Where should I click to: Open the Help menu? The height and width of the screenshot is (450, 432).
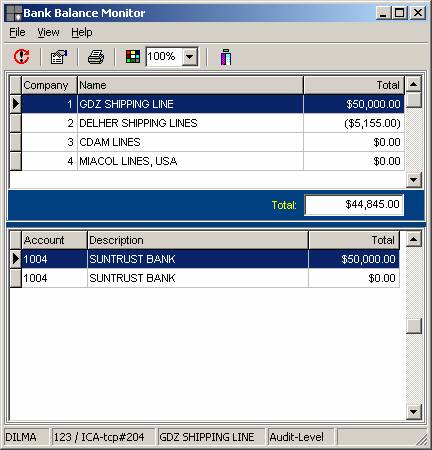(82, 32)
